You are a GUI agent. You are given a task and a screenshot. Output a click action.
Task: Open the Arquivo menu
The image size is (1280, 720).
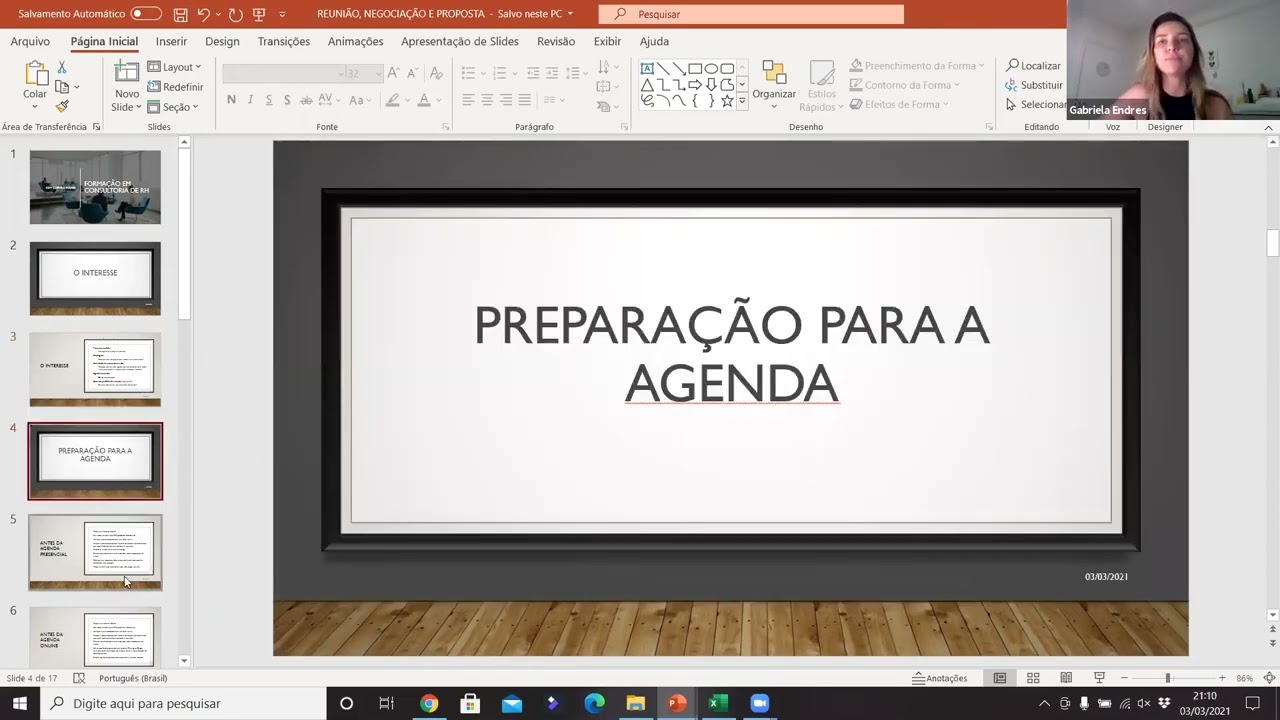pyautogui.click(x=30, y=41)
